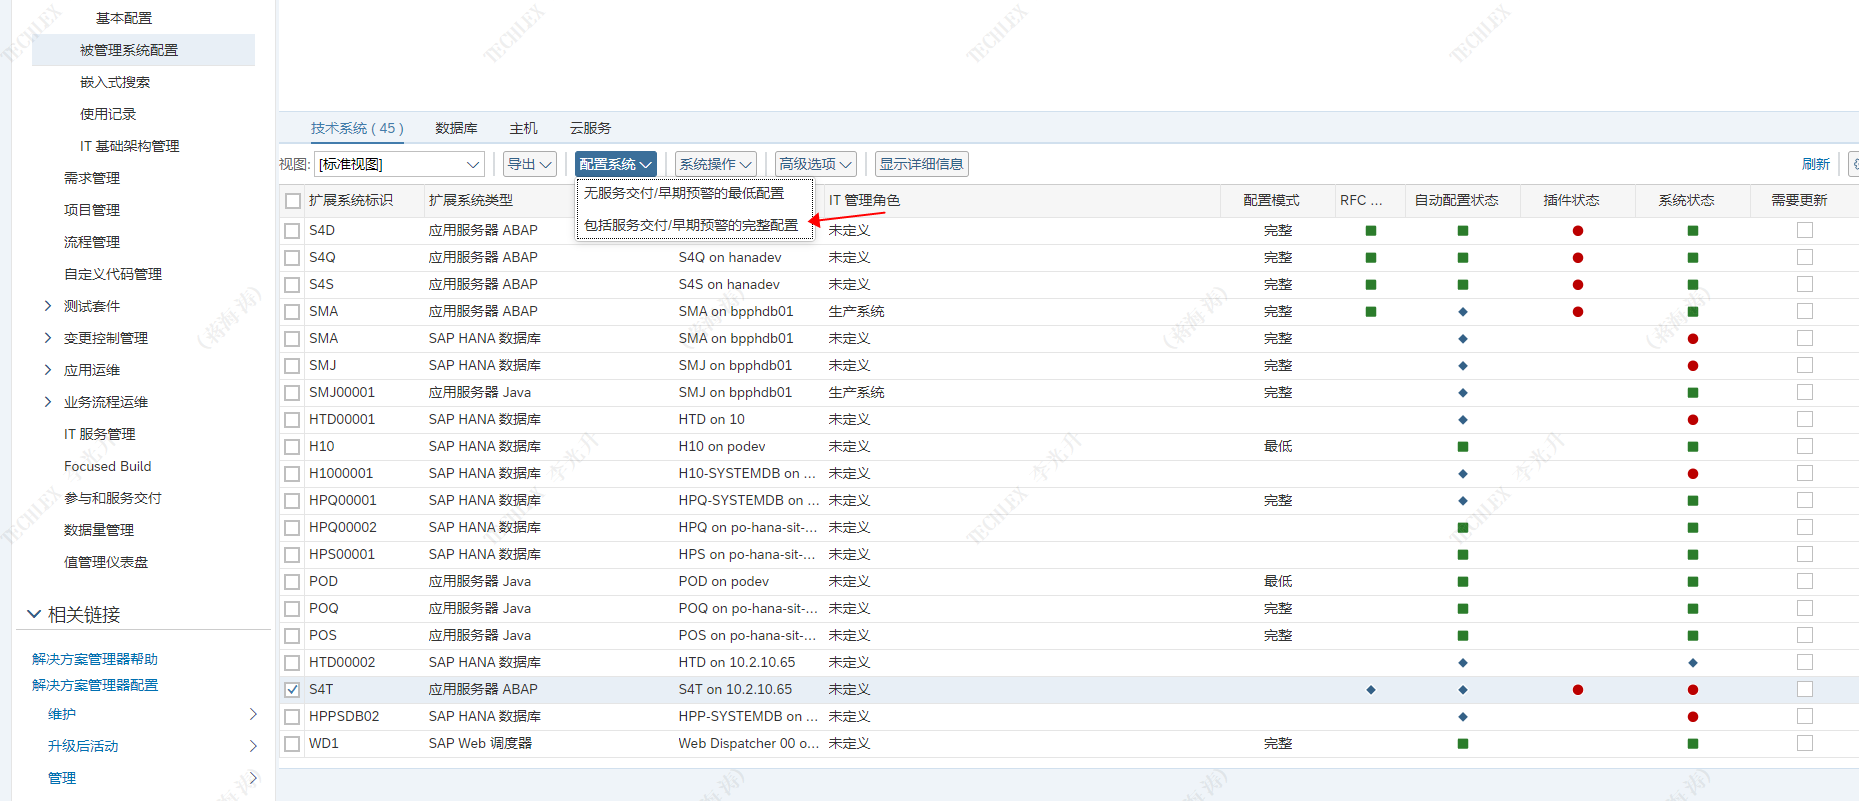The height and width of the screenshot is (801, 1859).
Task: Tick the row checkbox for H10
Action: click(x=292, y=447)
